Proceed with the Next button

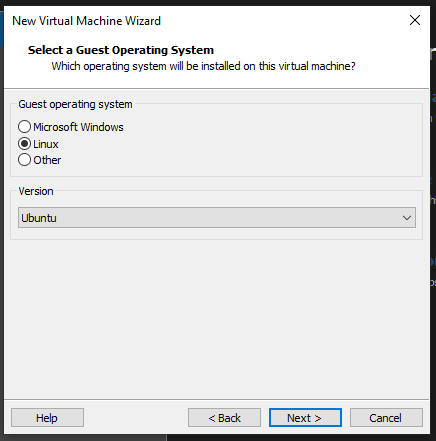click(x=305, y=418)
